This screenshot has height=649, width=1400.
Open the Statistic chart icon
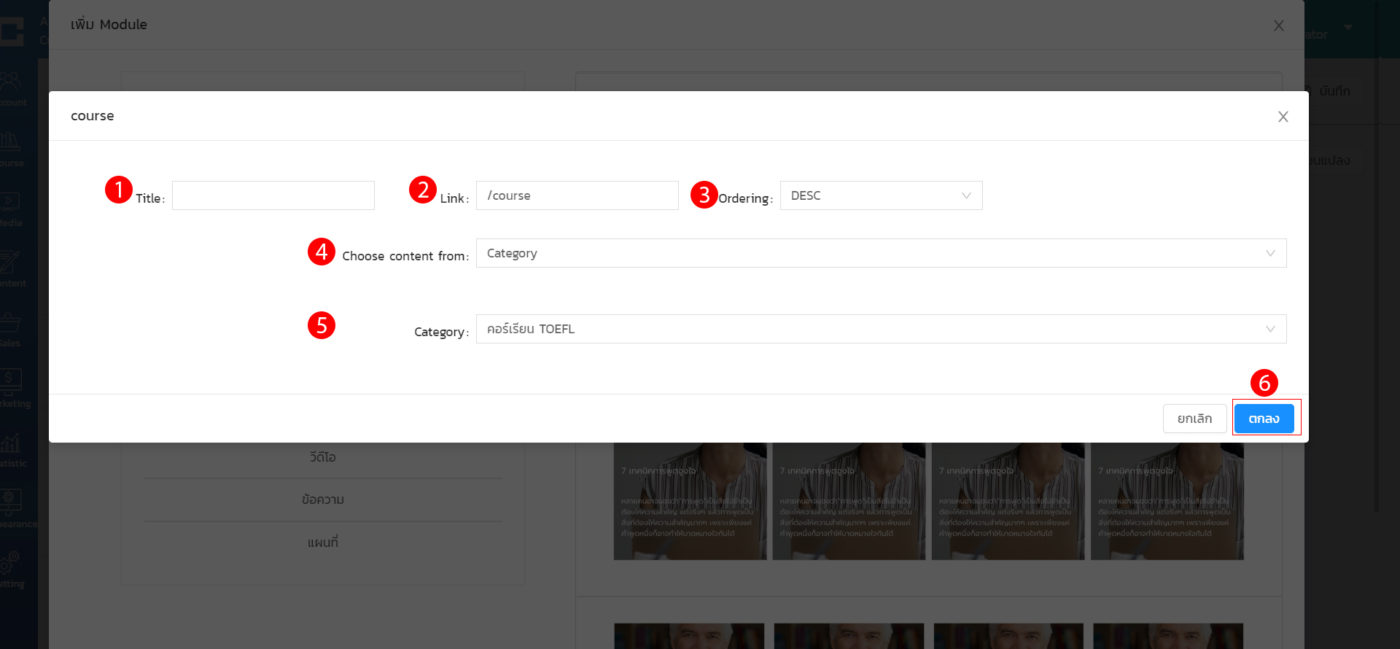pyautogui.click(x=12, y=444)
